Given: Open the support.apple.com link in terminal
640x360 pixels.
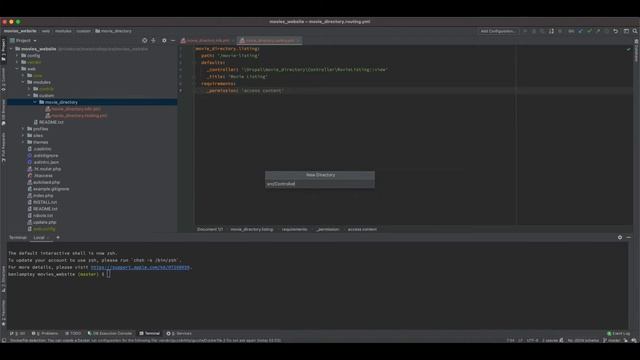Looking at the screenshot, I should pos(140,267).
